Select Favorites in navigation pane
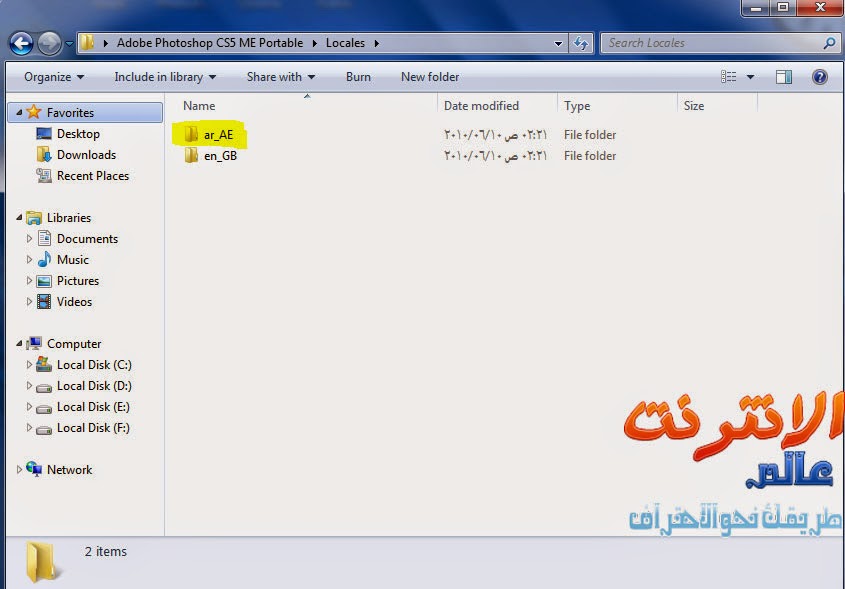Image resolution: width=845 pixels, height=589 pixels. pyautogui.click(x=70, y=113)
